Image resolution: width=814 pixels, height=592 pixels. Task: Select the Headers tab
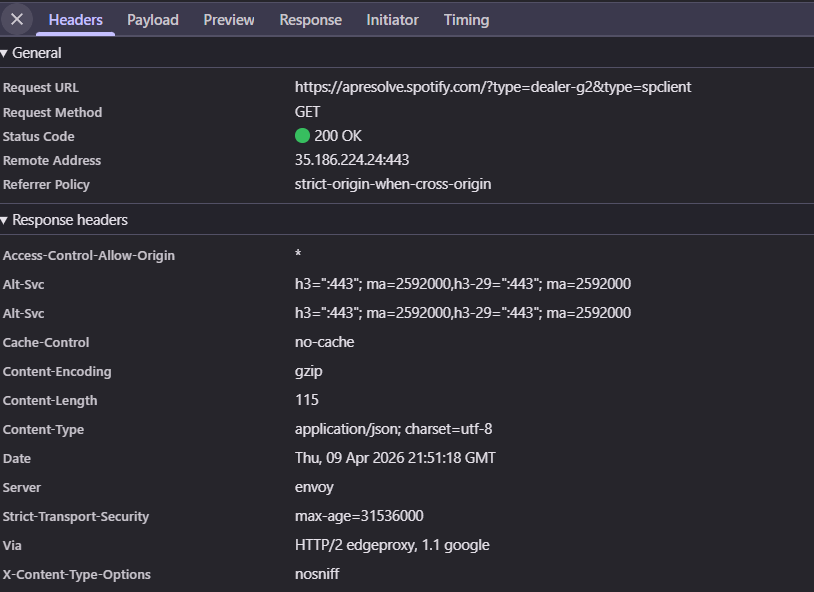[75, 19]
